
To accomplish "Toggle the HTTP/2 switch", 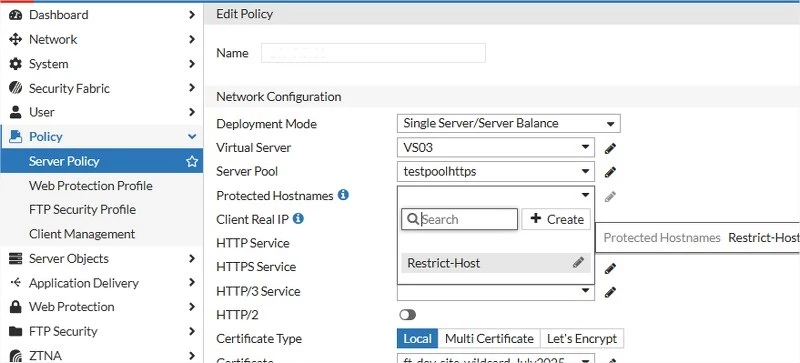I will point(408,315).
